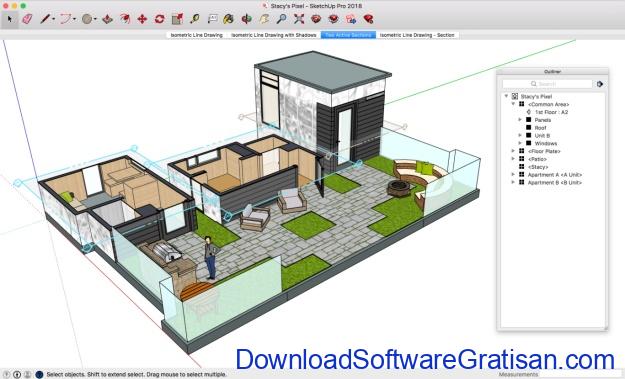Click the dark blue circle status bar icon
The width and height of the screenshot is (625, 379).
[x=39, y=375]
